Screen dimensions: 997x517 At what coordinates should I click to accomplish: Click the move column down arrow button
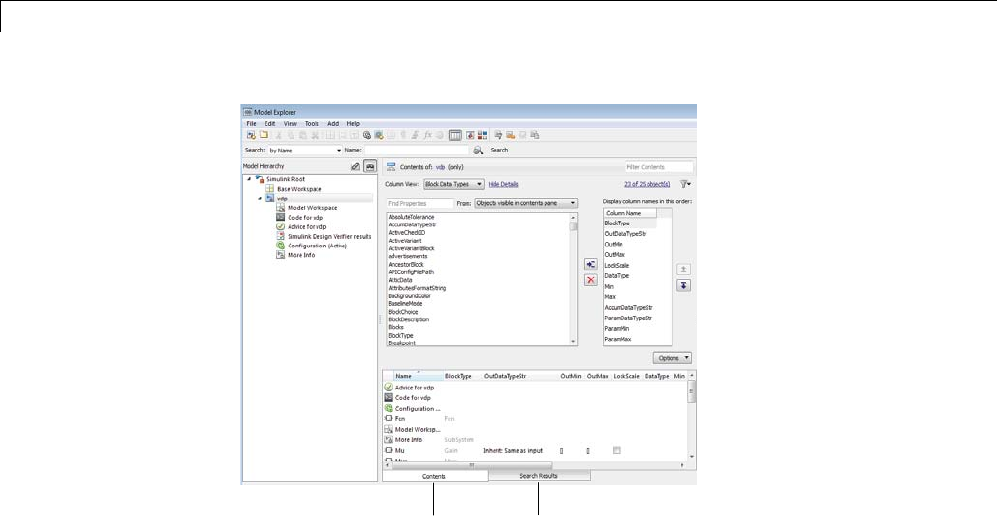coord(683,286)
